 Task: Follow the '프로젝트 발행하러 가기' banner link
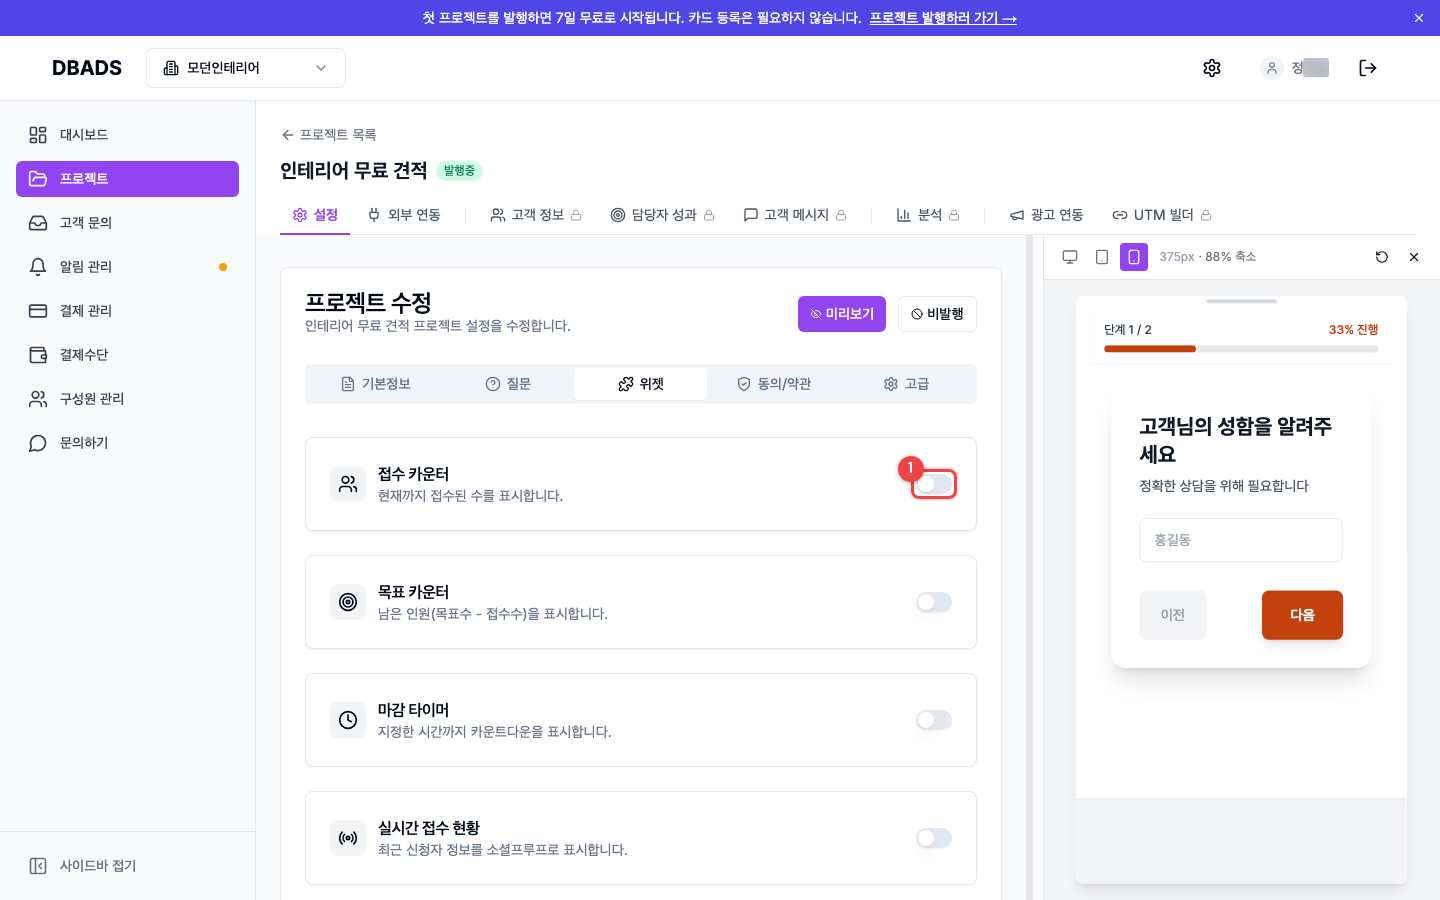point(943,18)
